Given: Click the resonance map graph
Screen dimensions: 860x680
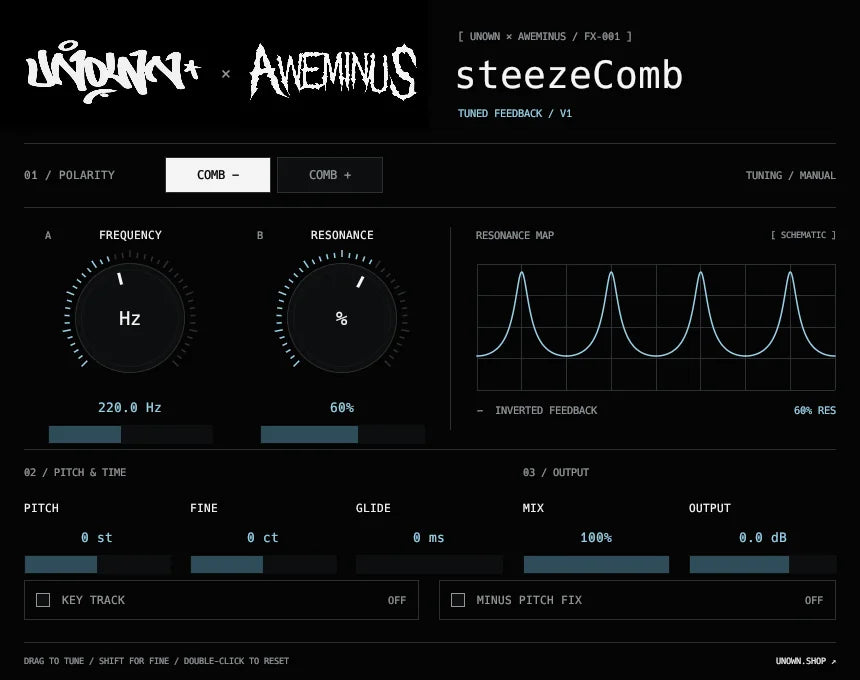Looking at the screenshot, I should [x=656, y=327].
